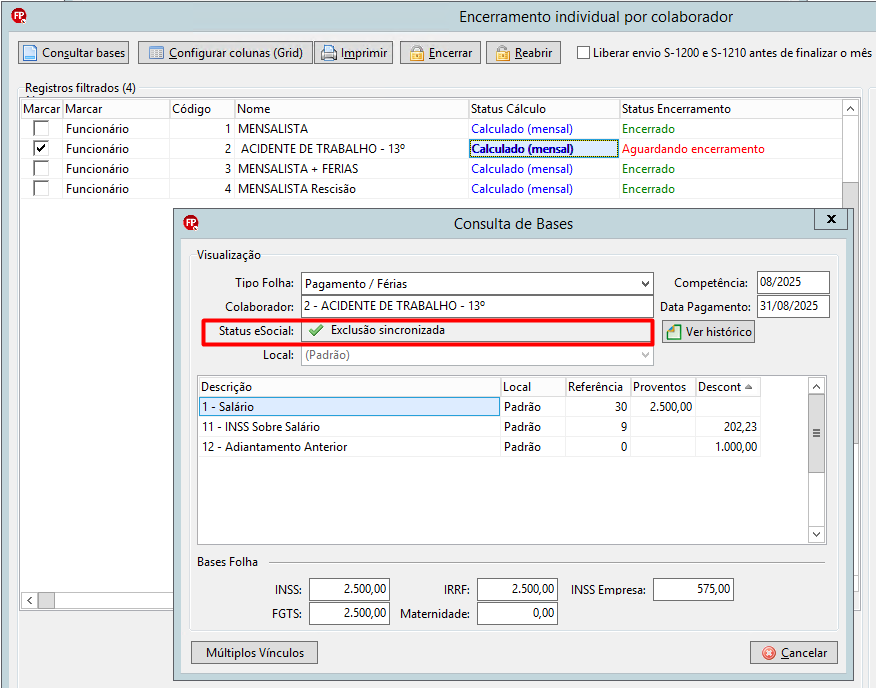Click the 202,23 discount value
The image size is (876, 688).
[x=740, y=427]
